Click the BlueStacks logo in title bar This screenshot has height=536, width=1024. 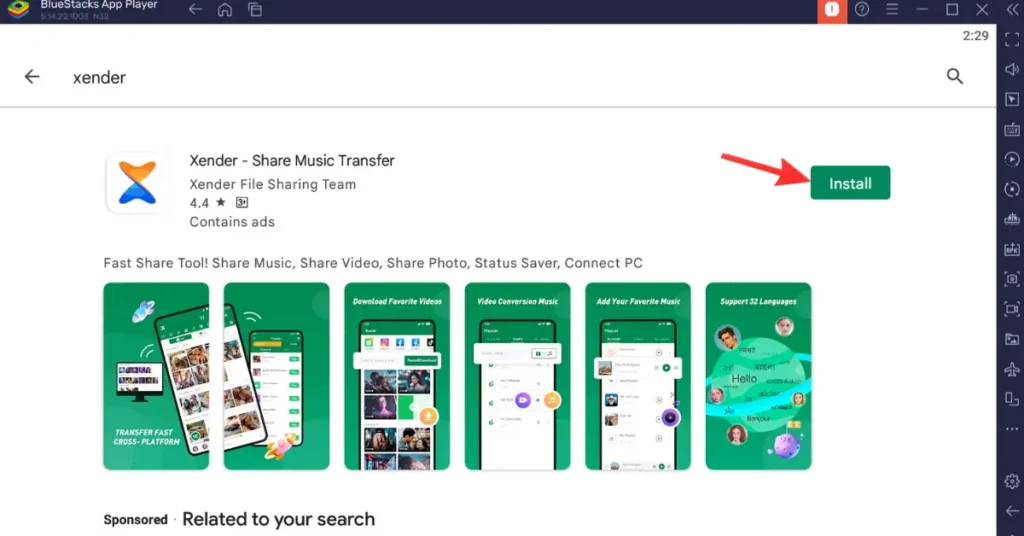pos(18,9)
